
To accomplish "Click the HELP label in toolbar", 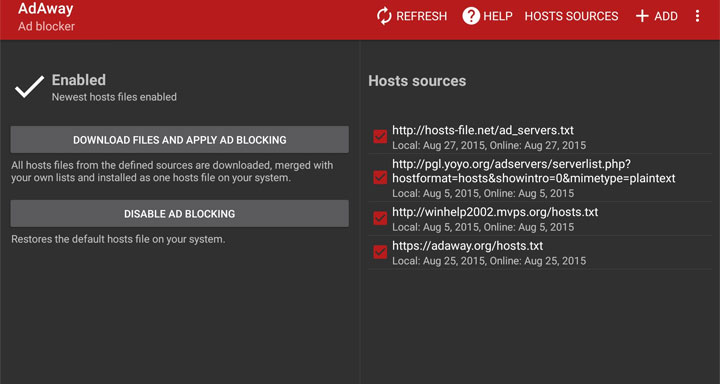I will [x=498, y=16].
